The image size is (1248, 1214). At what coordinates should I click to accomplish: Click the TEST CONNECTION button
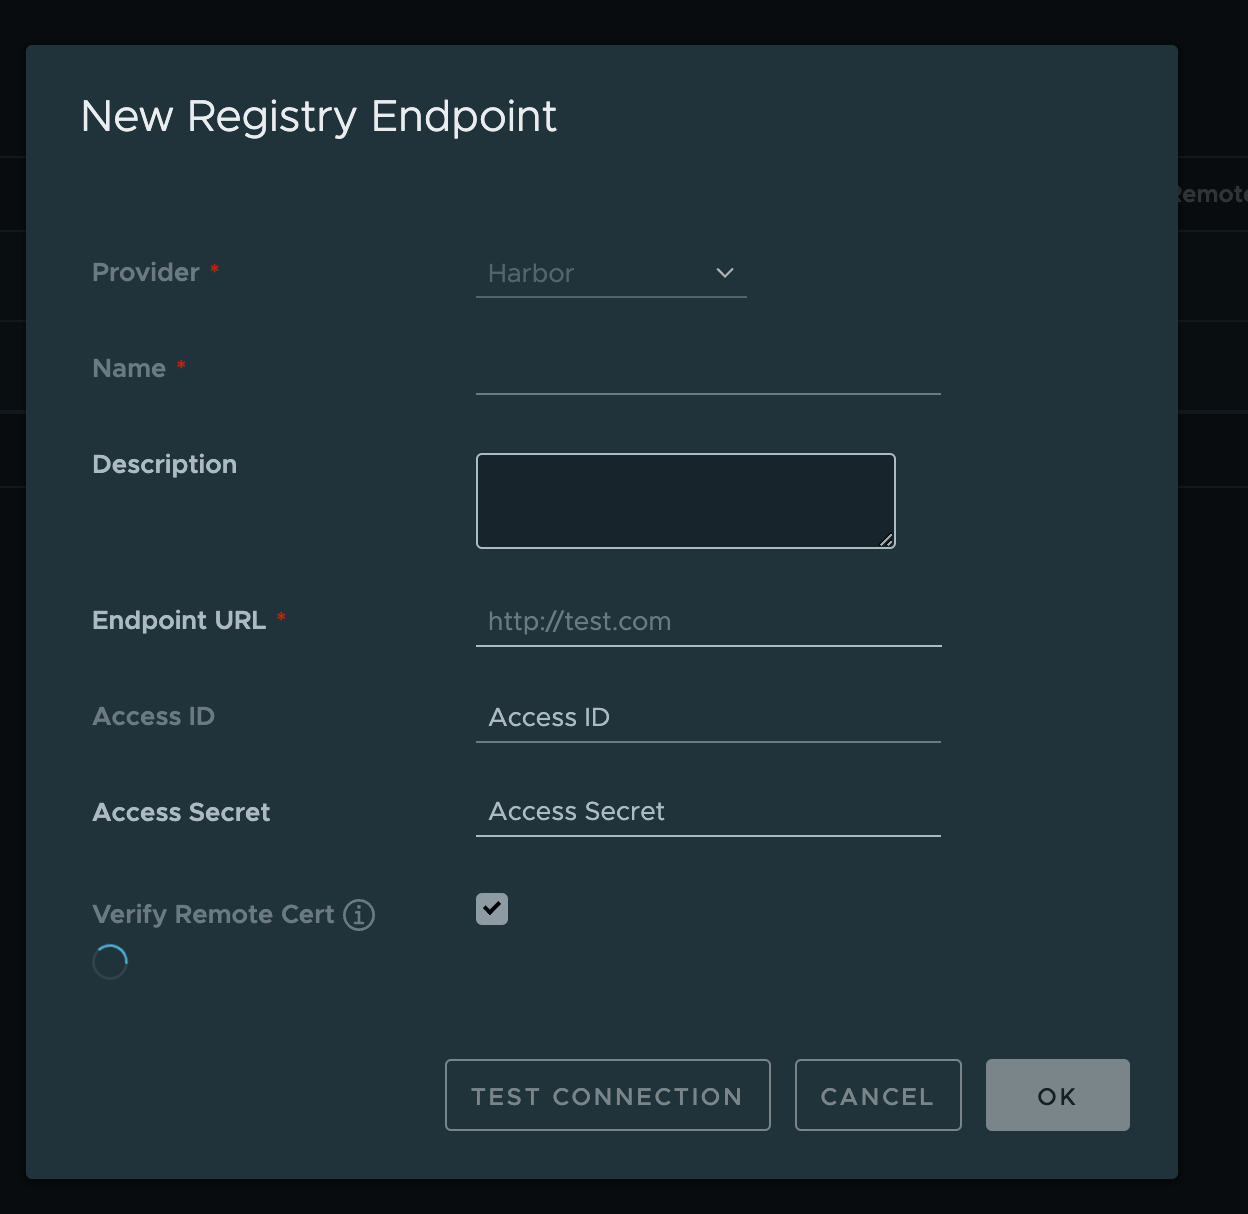607,1095
